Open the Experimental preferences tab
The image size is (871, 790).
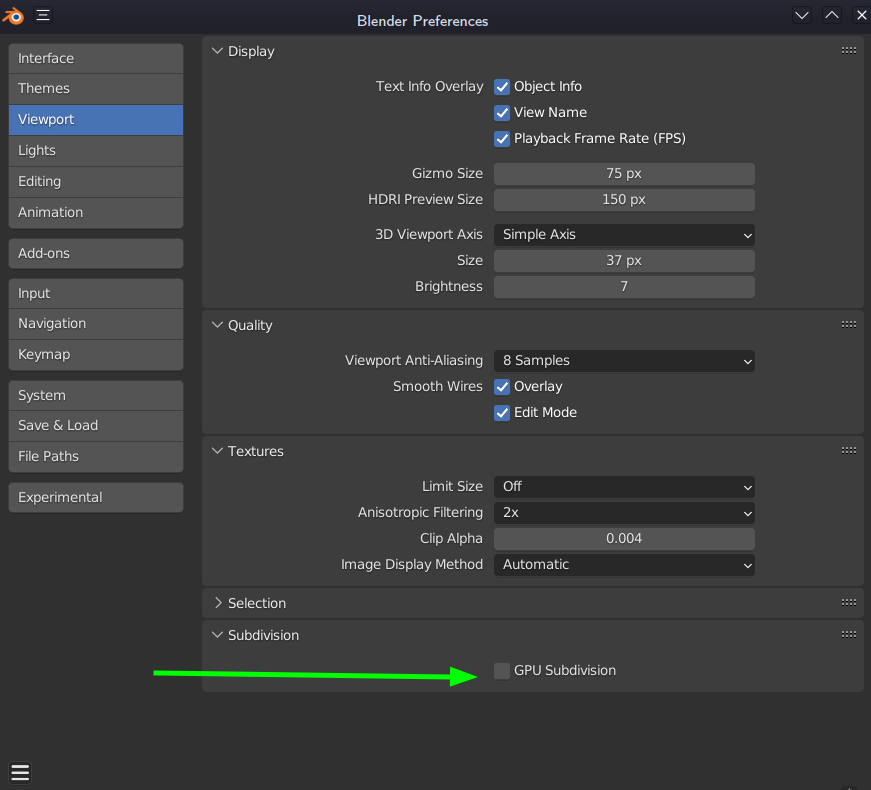[96, 497]
